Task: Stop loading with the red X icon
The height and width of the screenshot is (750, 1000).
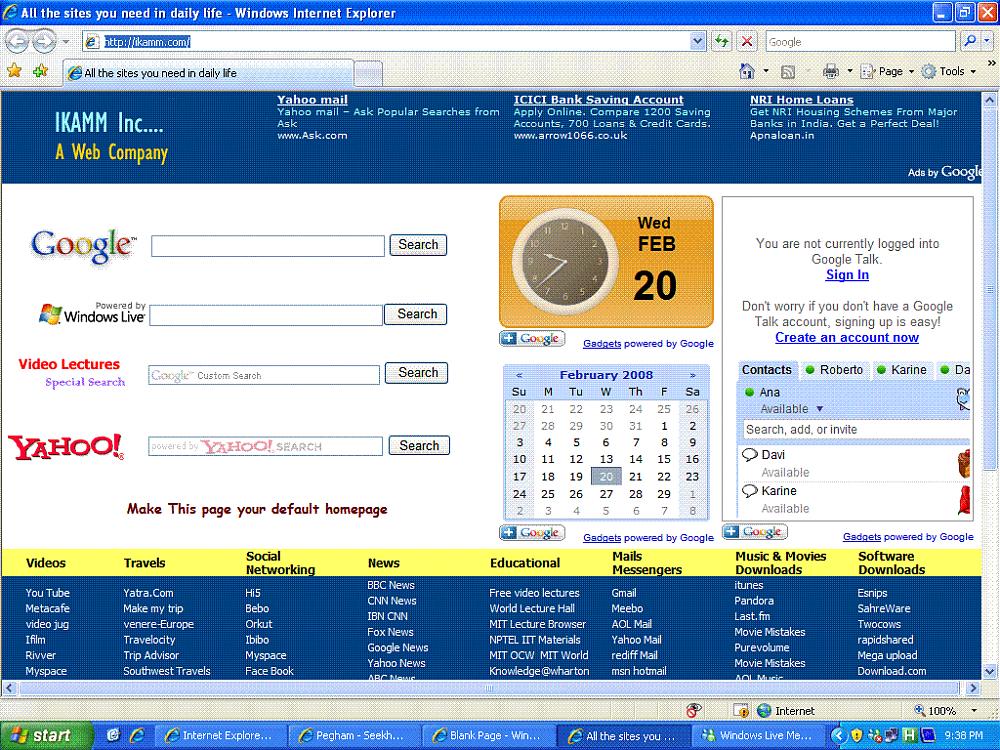Action: coord(747,42)
